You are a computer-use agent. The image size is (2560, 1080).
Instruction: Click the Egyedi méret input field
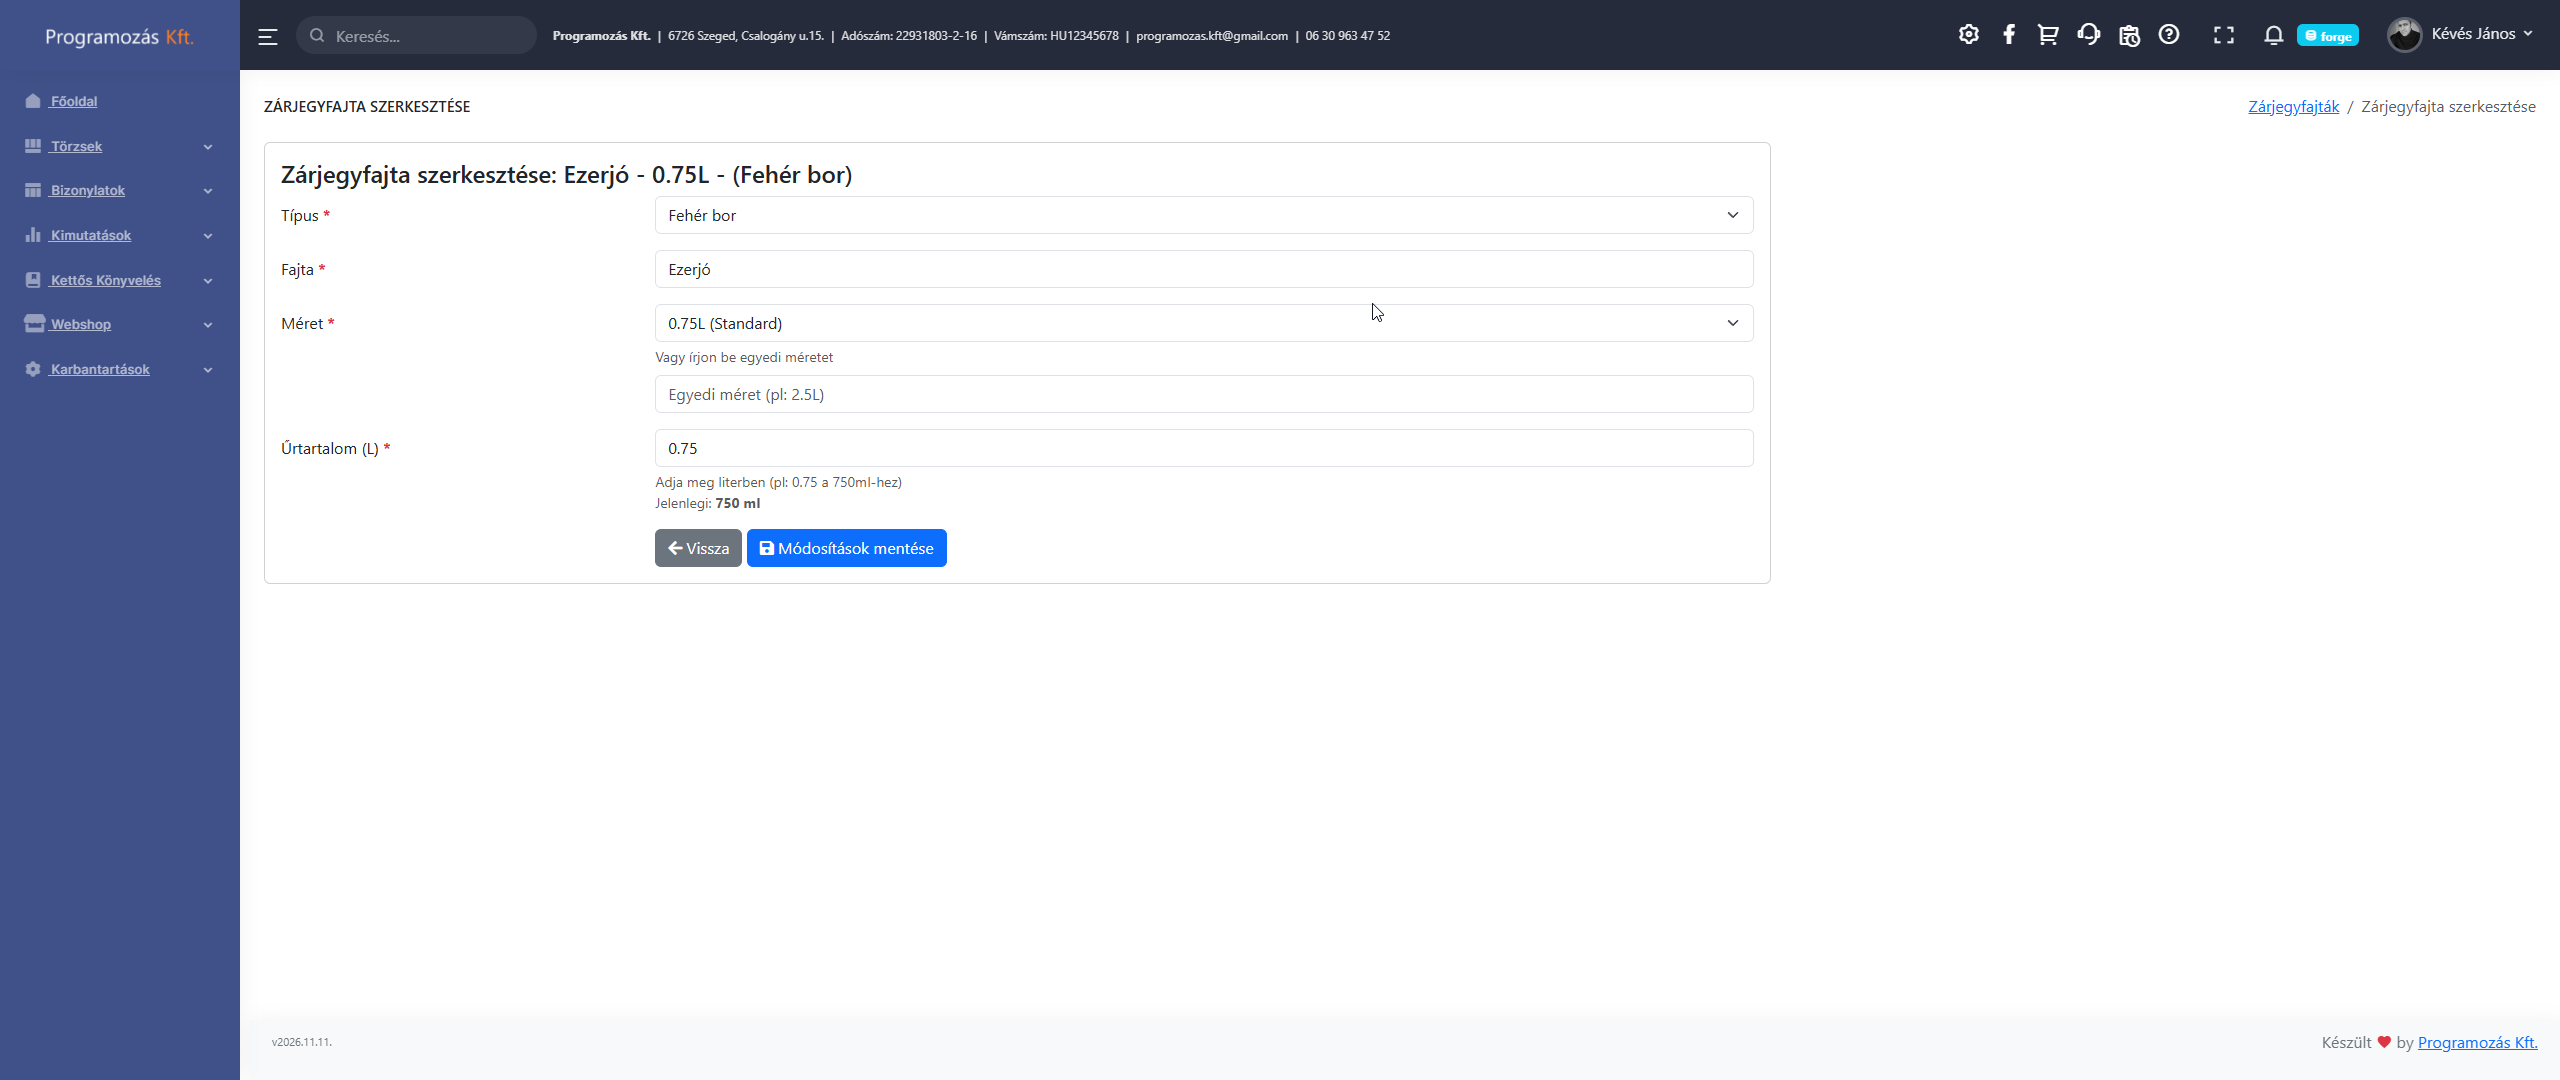1203,394
